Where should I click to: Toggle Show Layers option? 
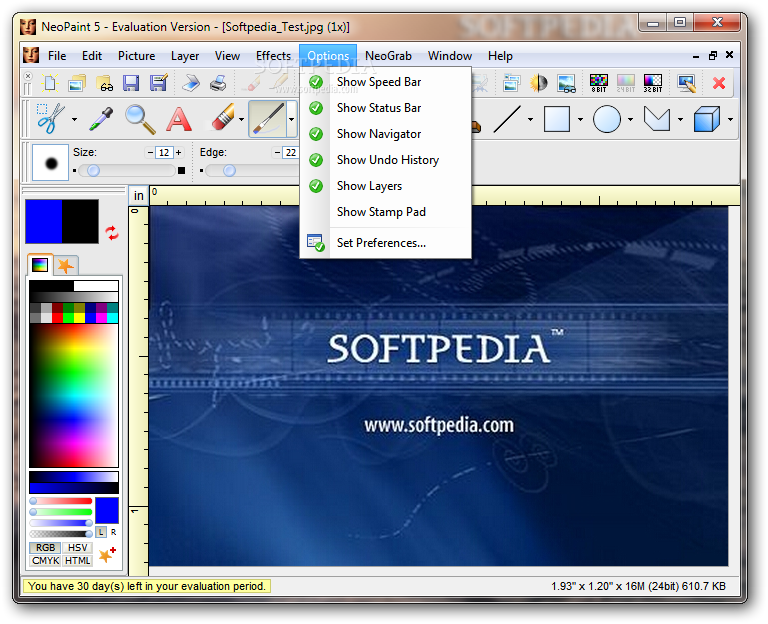pos(385,186)
